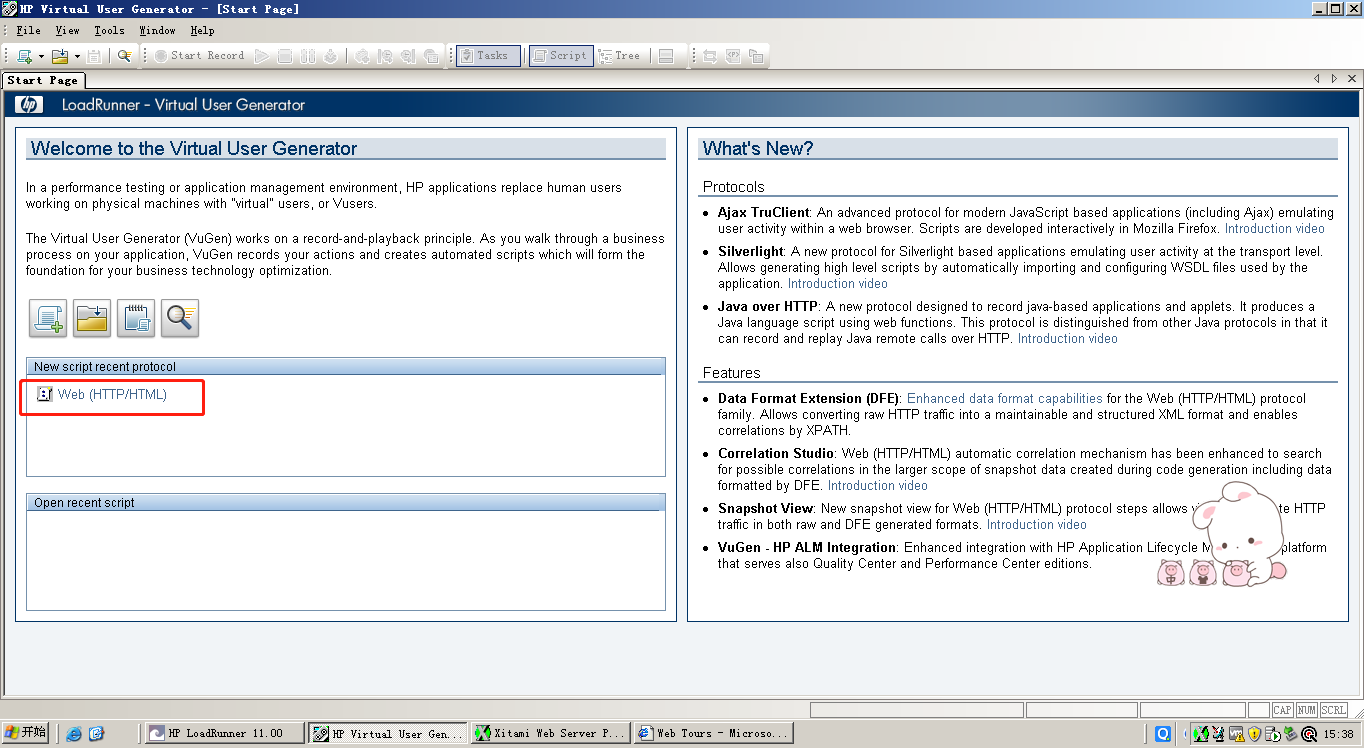Click the Run (play) toolbar icon
The height and width of the screenshot is (748, 1364).
(x=262, y=56)
